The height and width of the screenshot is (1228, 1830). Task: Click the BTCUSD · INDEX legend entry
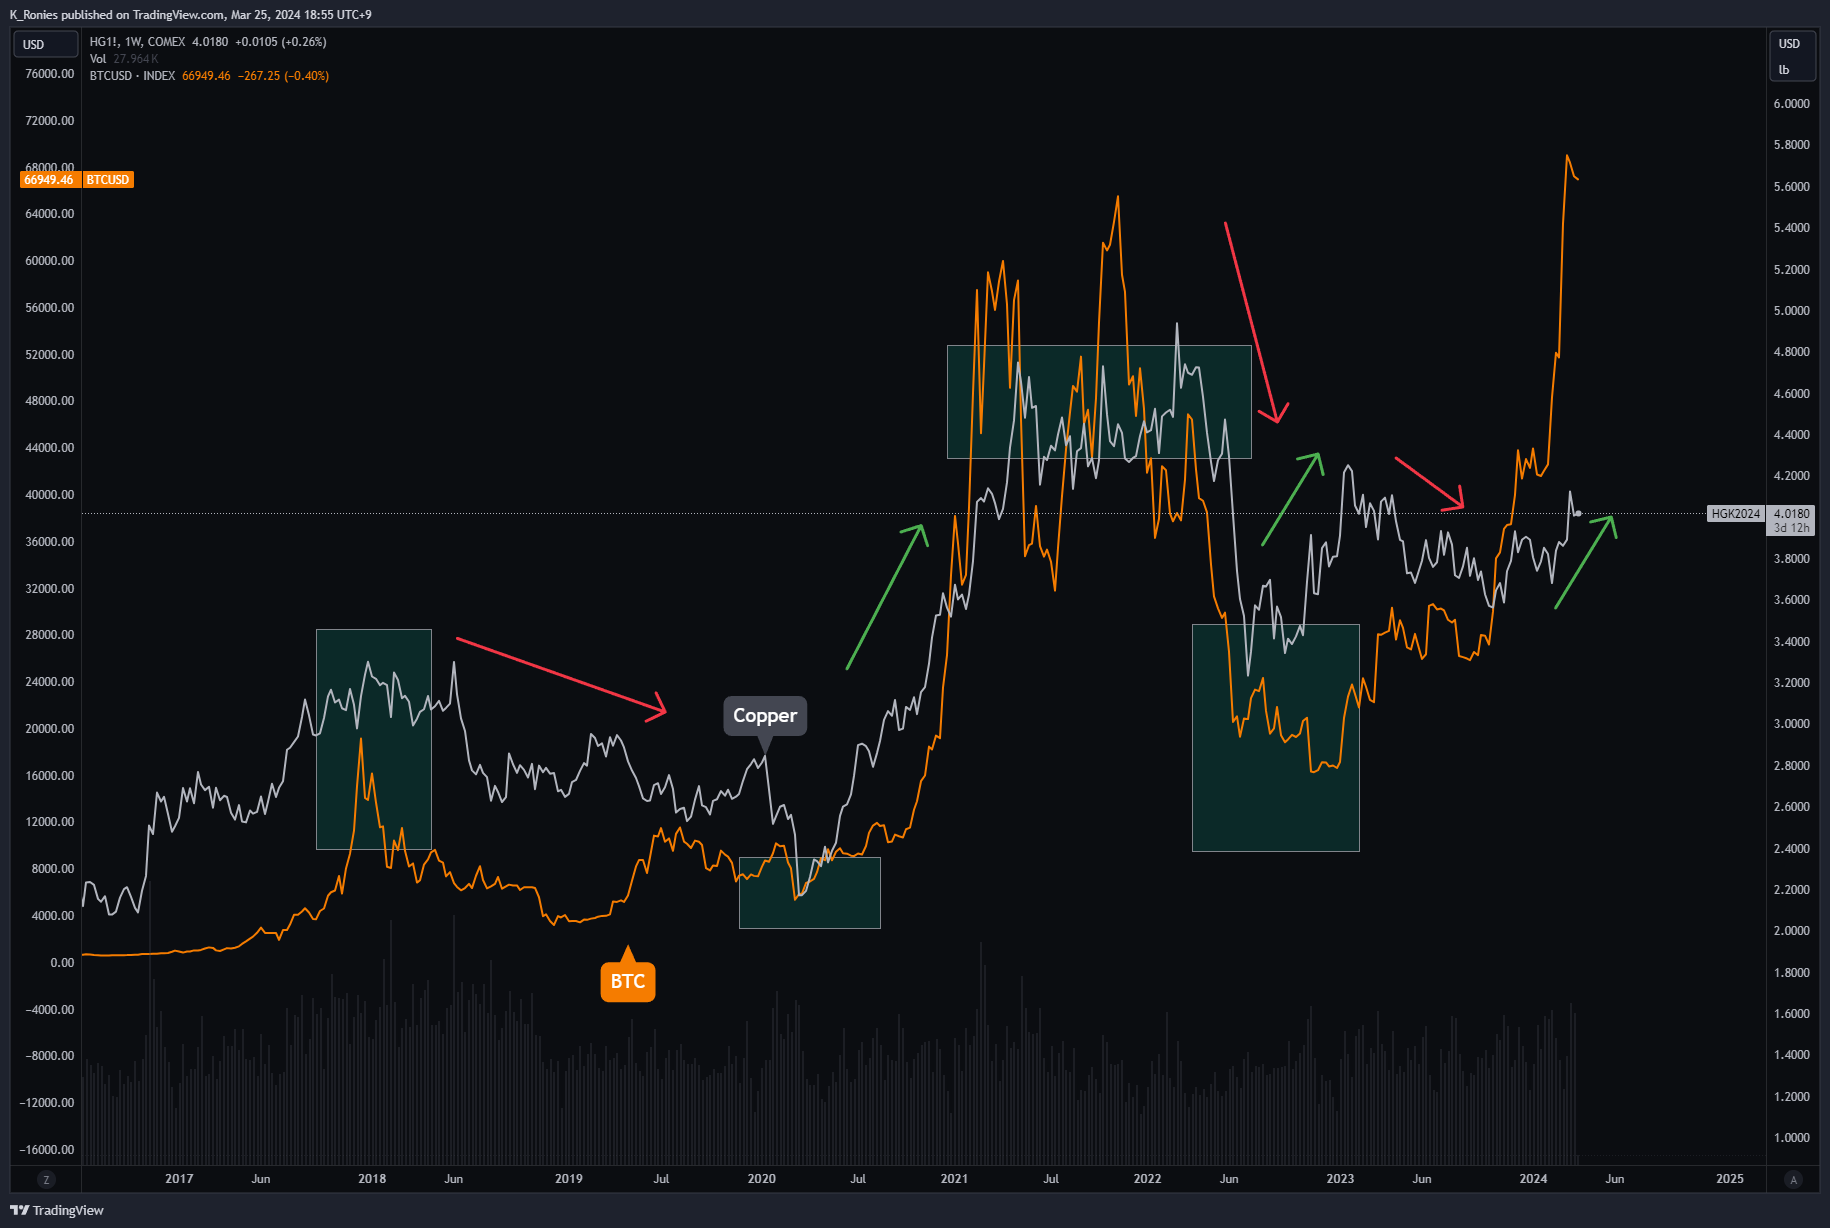coord(132,76)
